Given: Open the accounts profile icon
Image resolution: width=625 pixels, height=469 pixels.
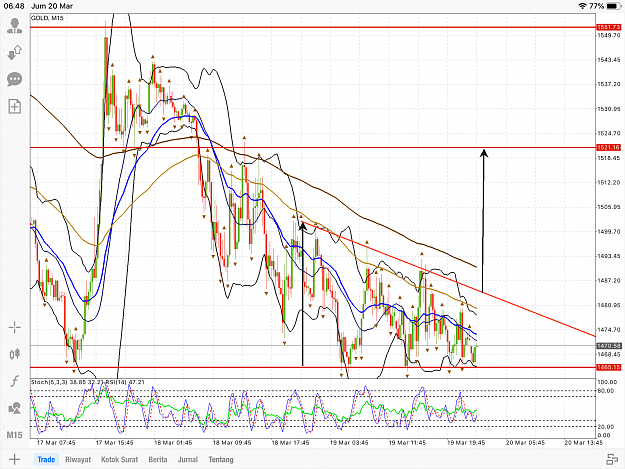Looking at the screenshot, I should point(15,26).
